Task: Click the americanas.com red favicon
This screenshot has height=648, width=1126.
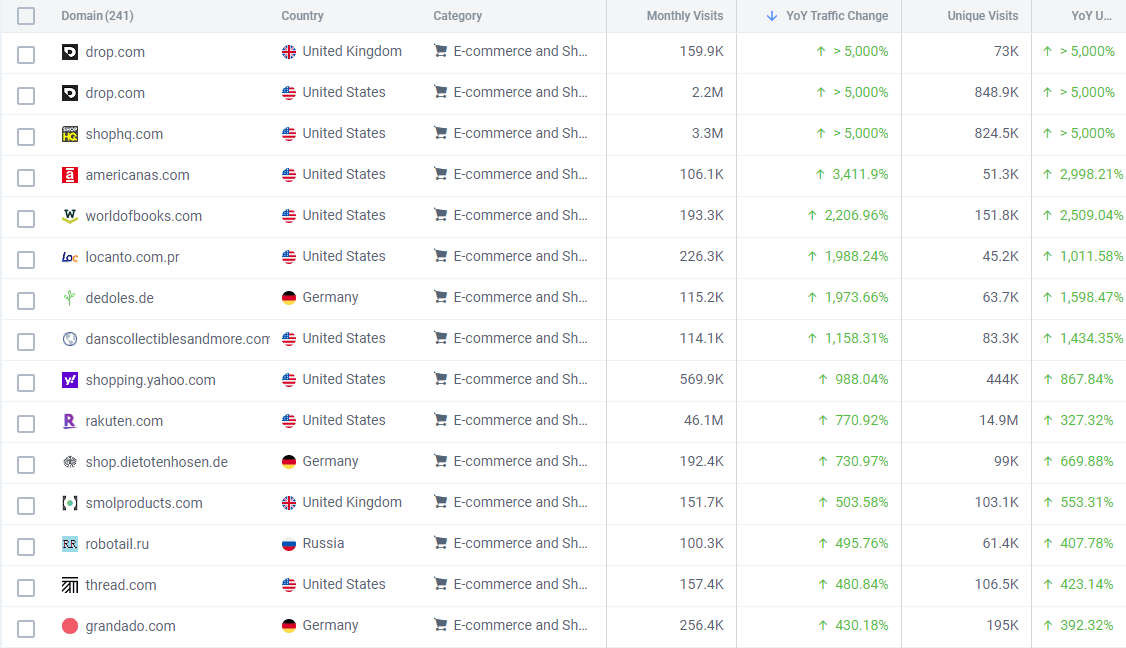Action: [x=70, y=175]
